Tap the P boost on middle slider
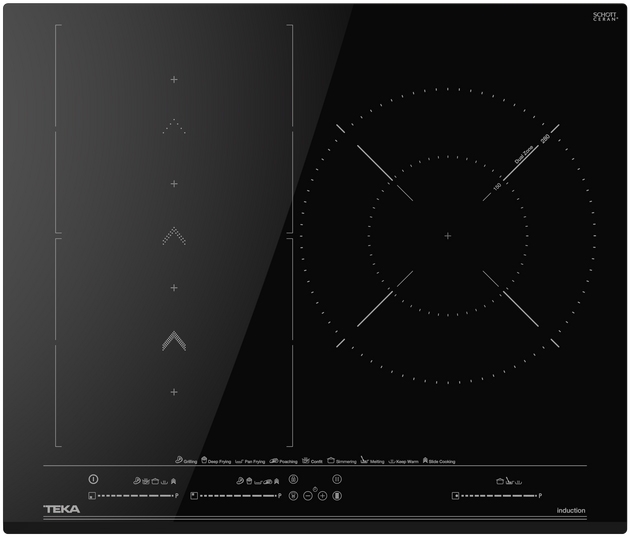 (280, 496)
